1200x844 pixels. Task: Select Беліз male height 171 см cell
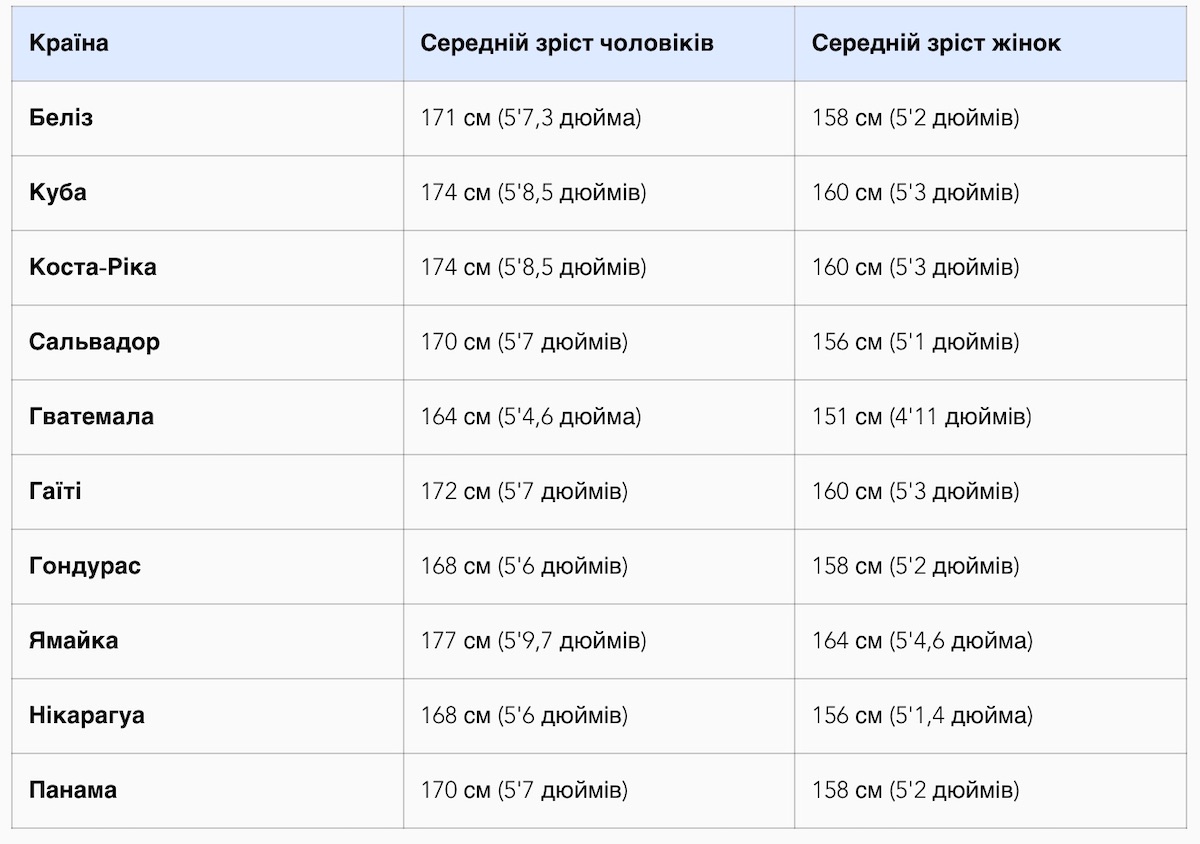point(531,118)
